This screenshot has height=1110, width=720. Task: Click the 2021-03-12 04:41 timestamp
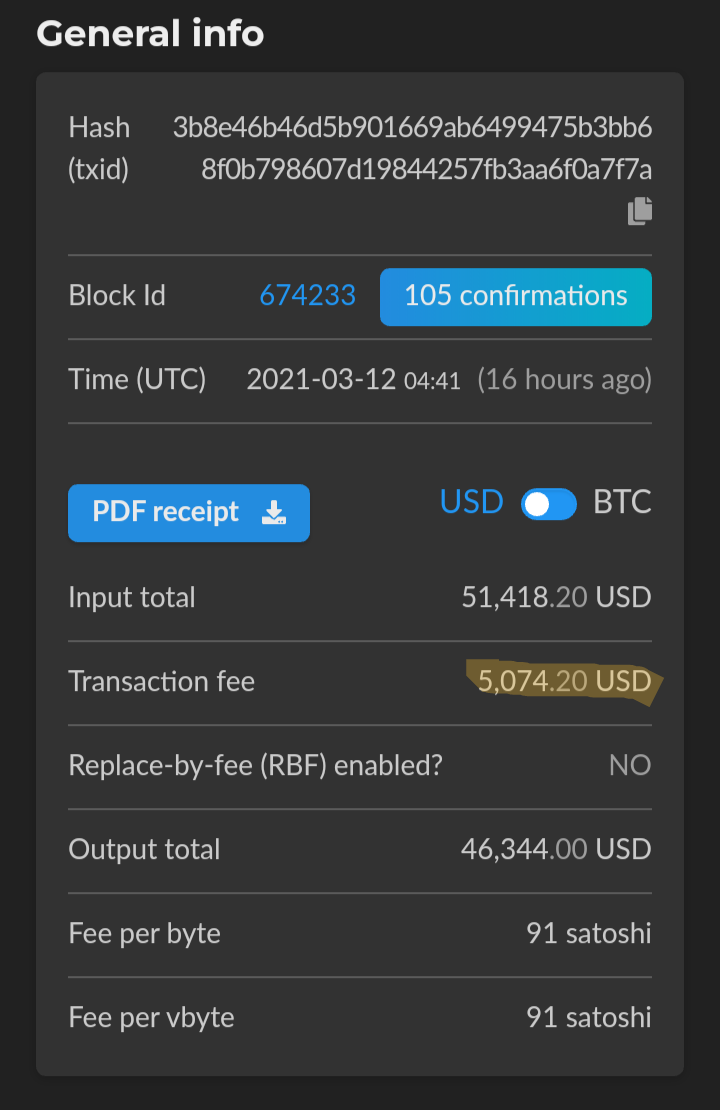(353, 380)
